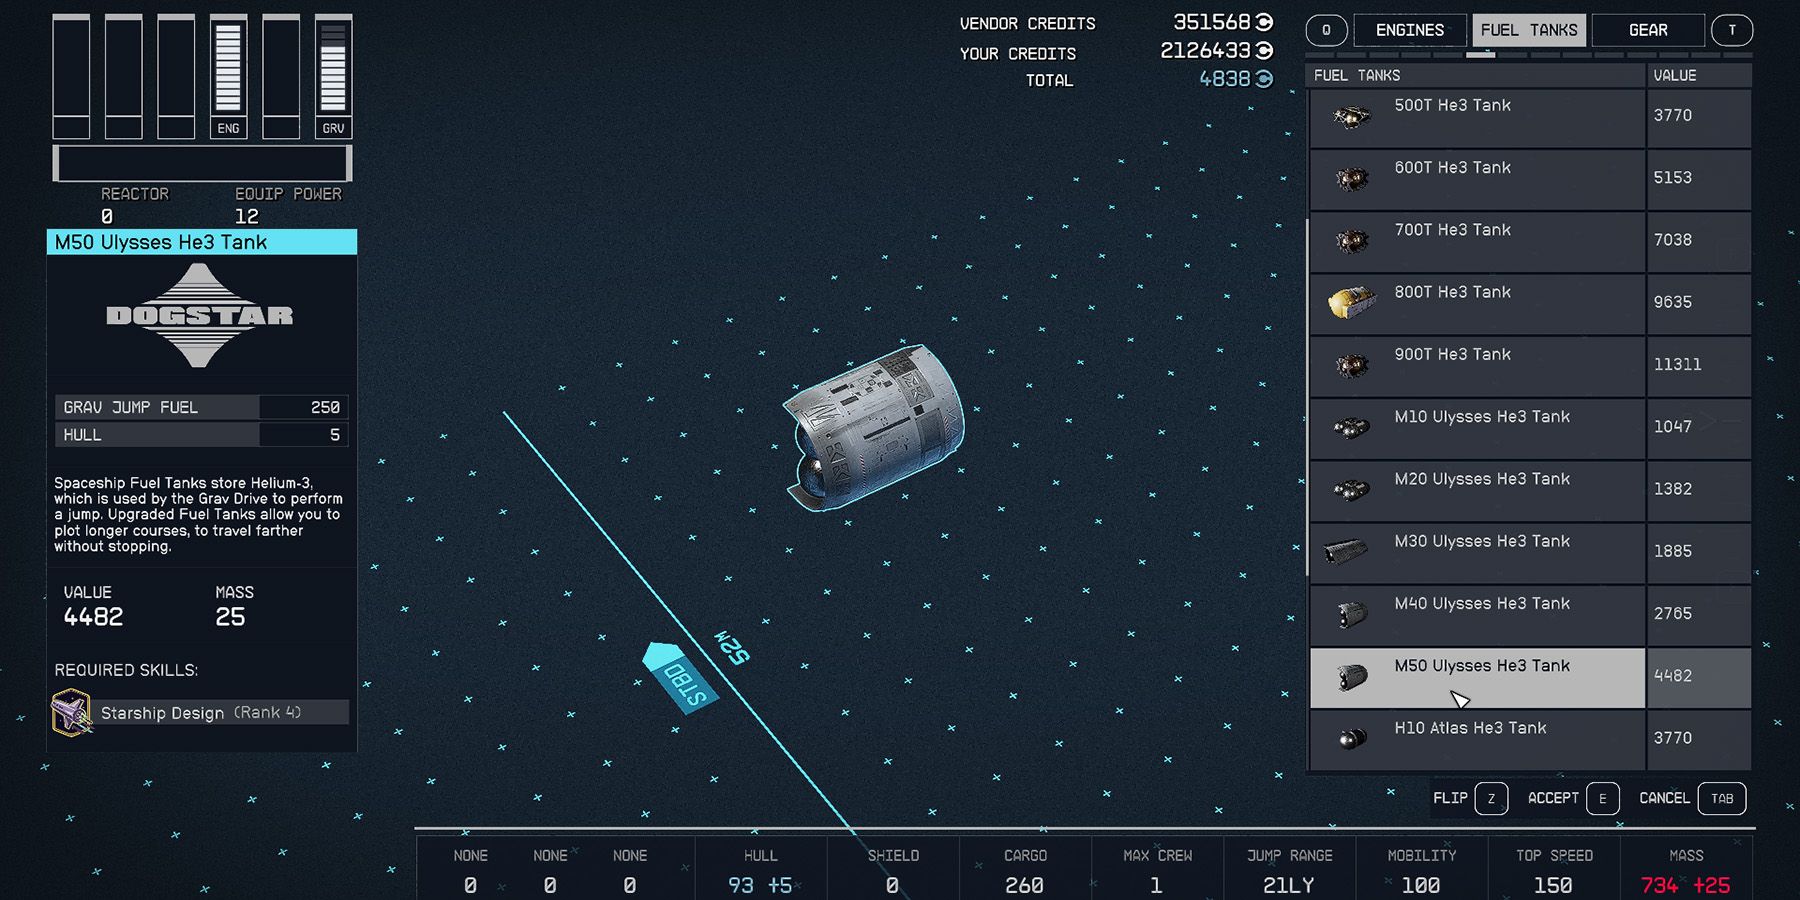The height and width of the screenshot is (900, 1800).
Task: Select the H10 Atlas He3 Tank name
Action: pos(1470,728)
